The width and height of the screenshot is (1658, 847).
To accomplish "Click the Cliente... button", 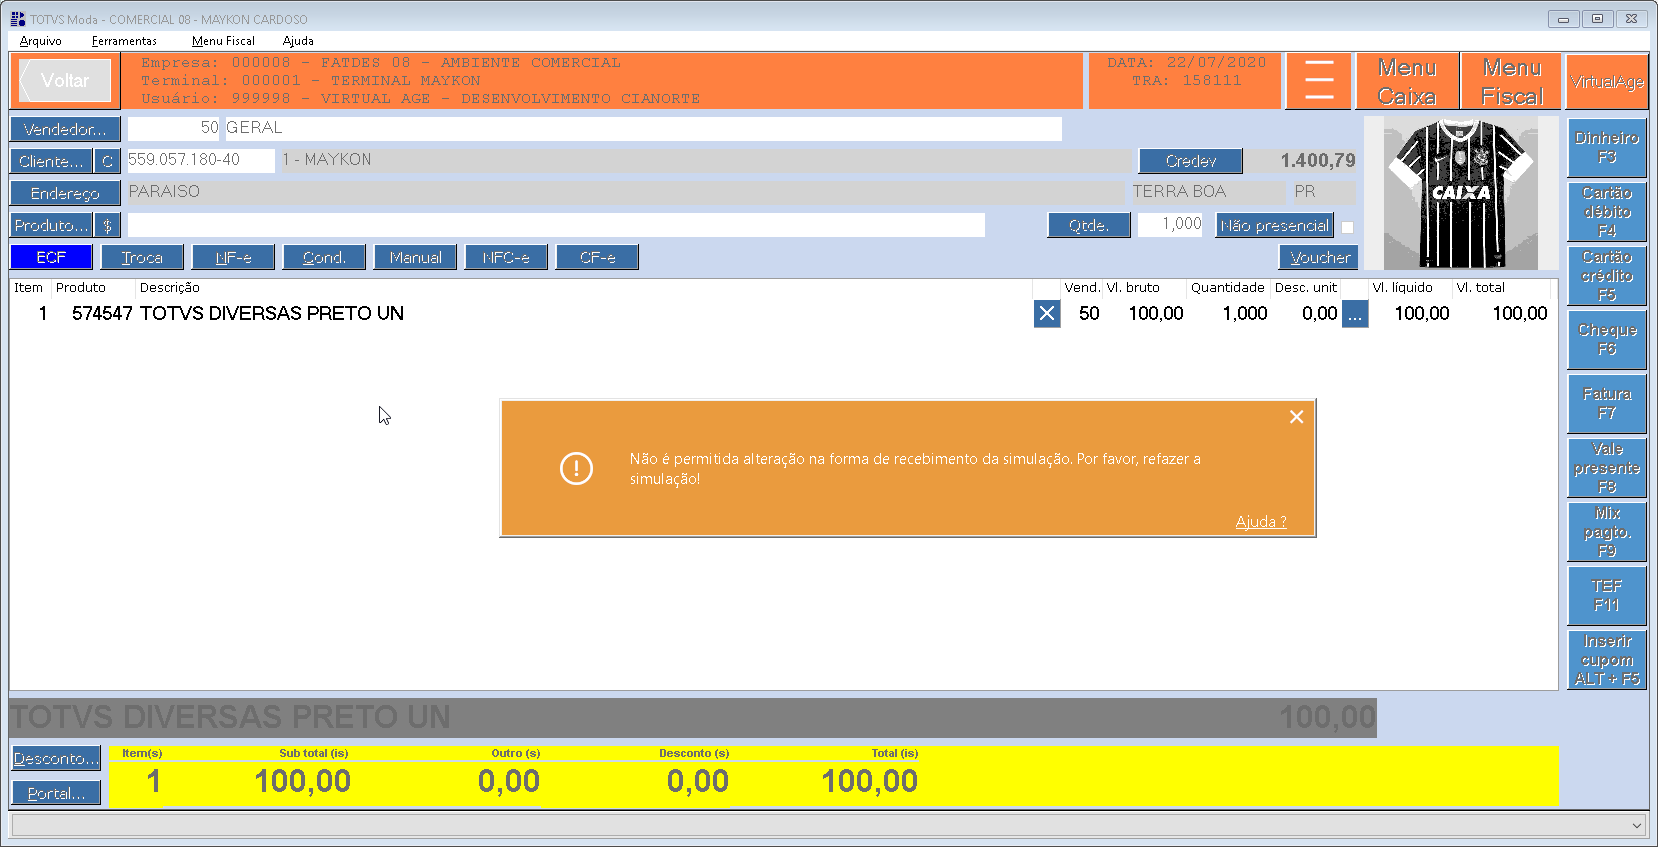I will tap(51, 161).
